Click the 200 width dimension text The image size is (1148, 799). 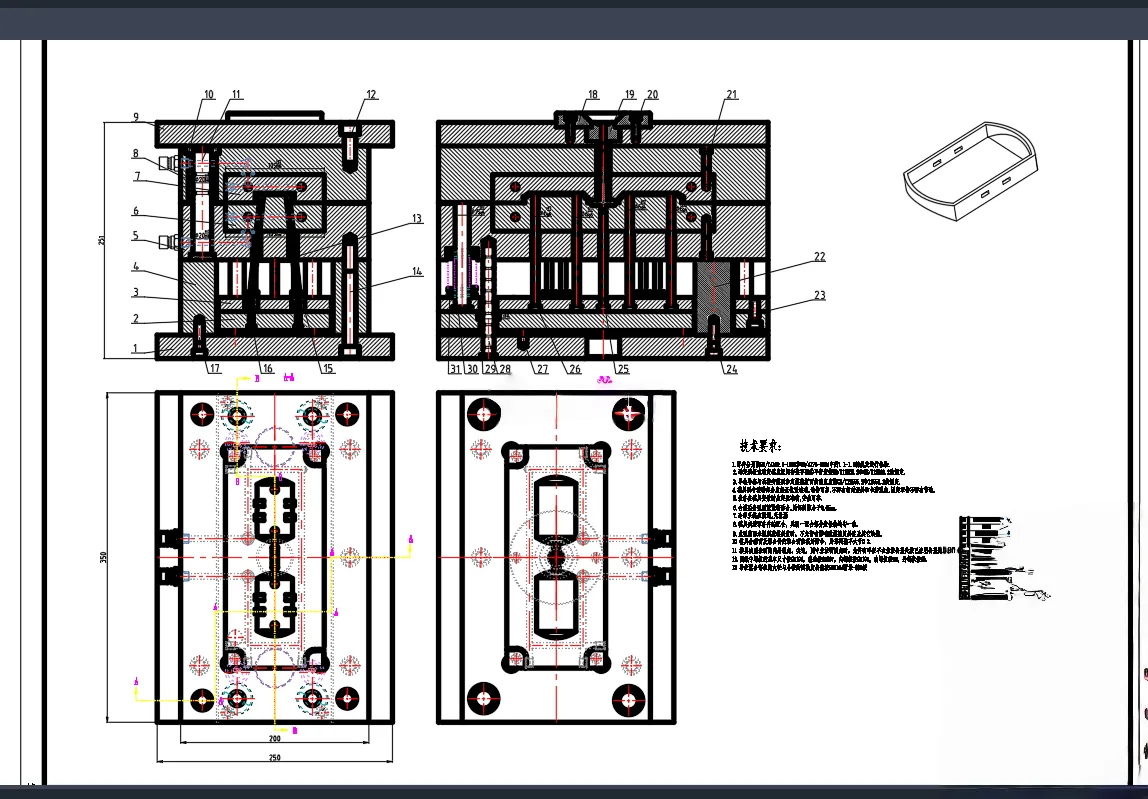[x=275, y=738]
